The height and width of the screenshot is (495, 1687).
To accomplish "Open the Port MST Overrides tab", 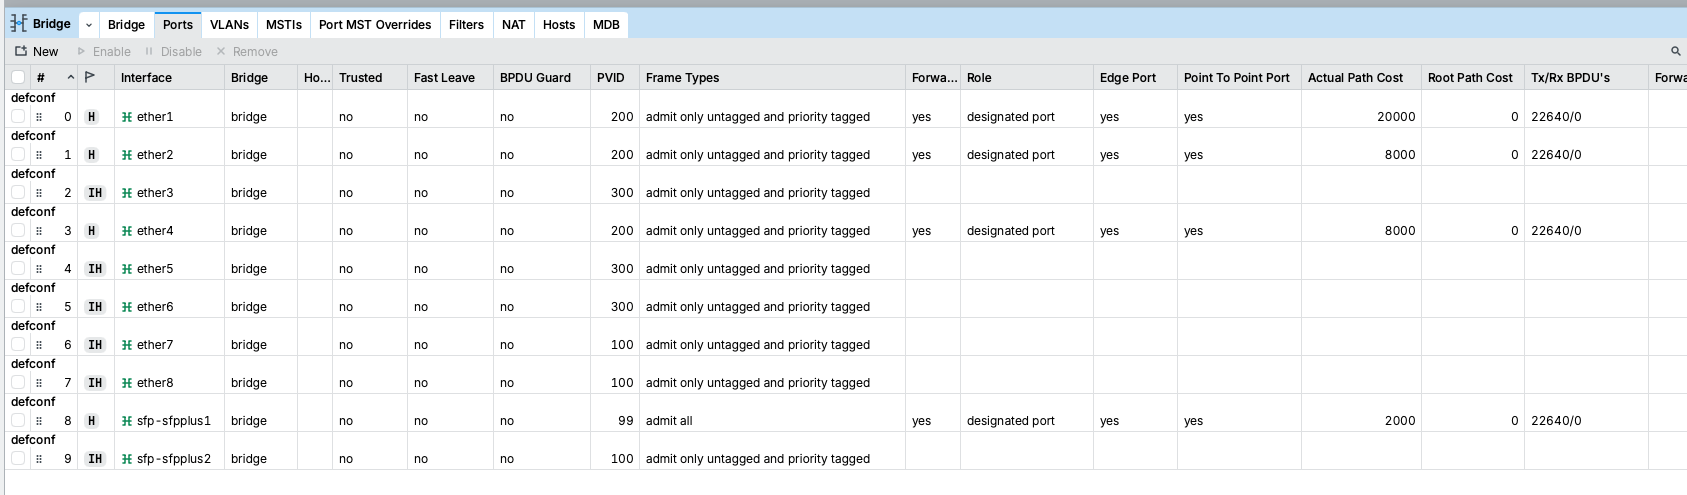I will (x=375, y=25).
